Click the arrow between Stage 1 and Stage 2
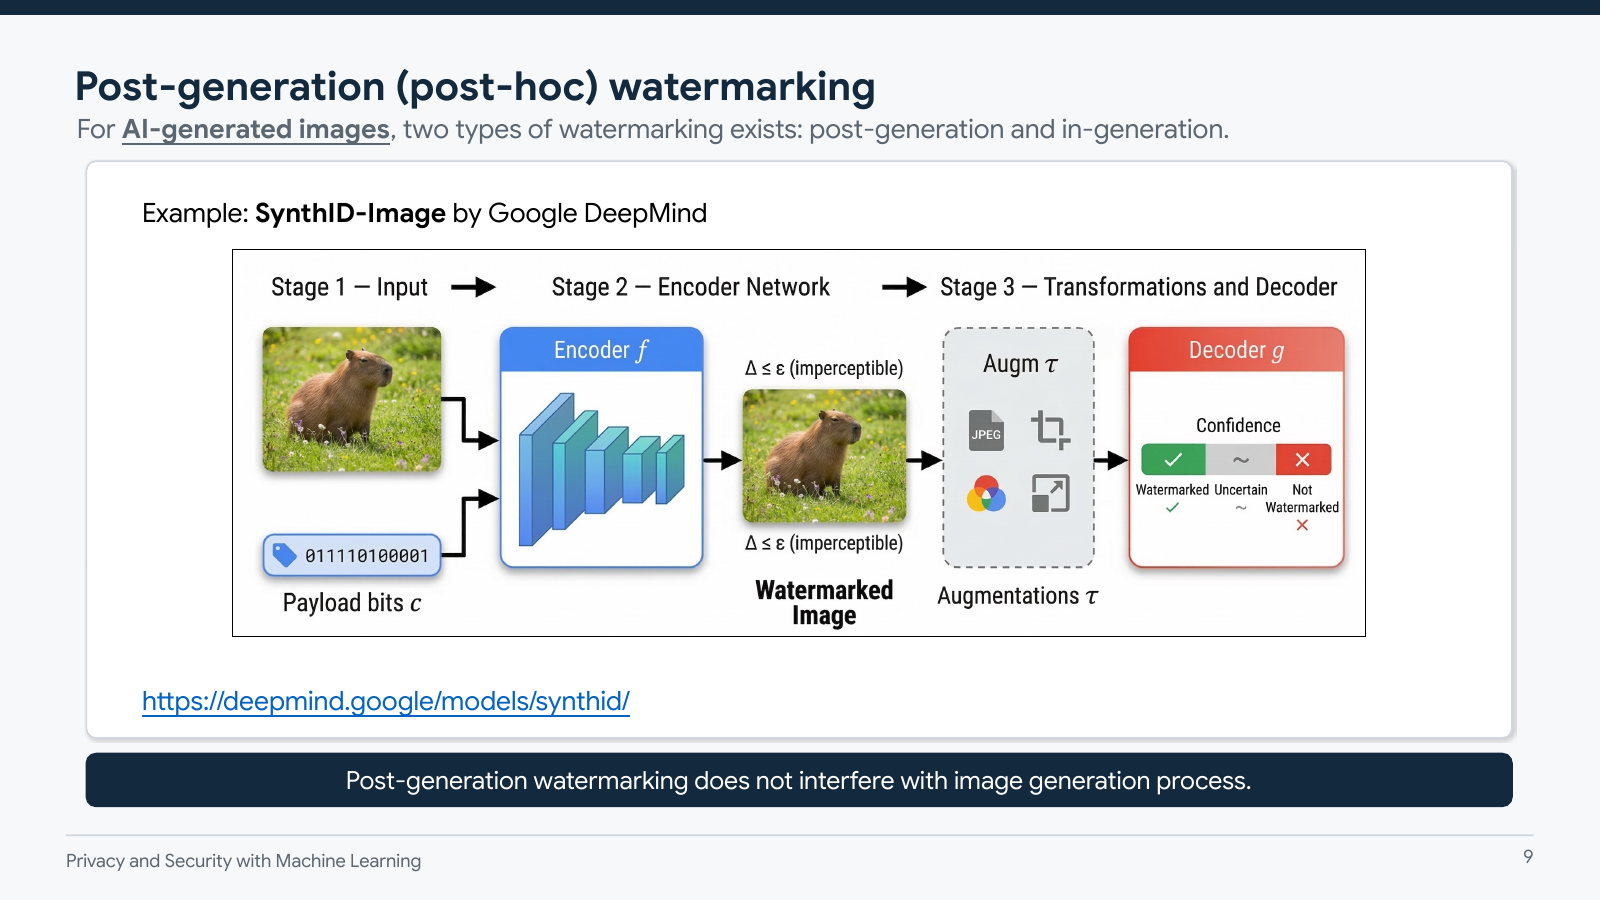 point(474,287)
